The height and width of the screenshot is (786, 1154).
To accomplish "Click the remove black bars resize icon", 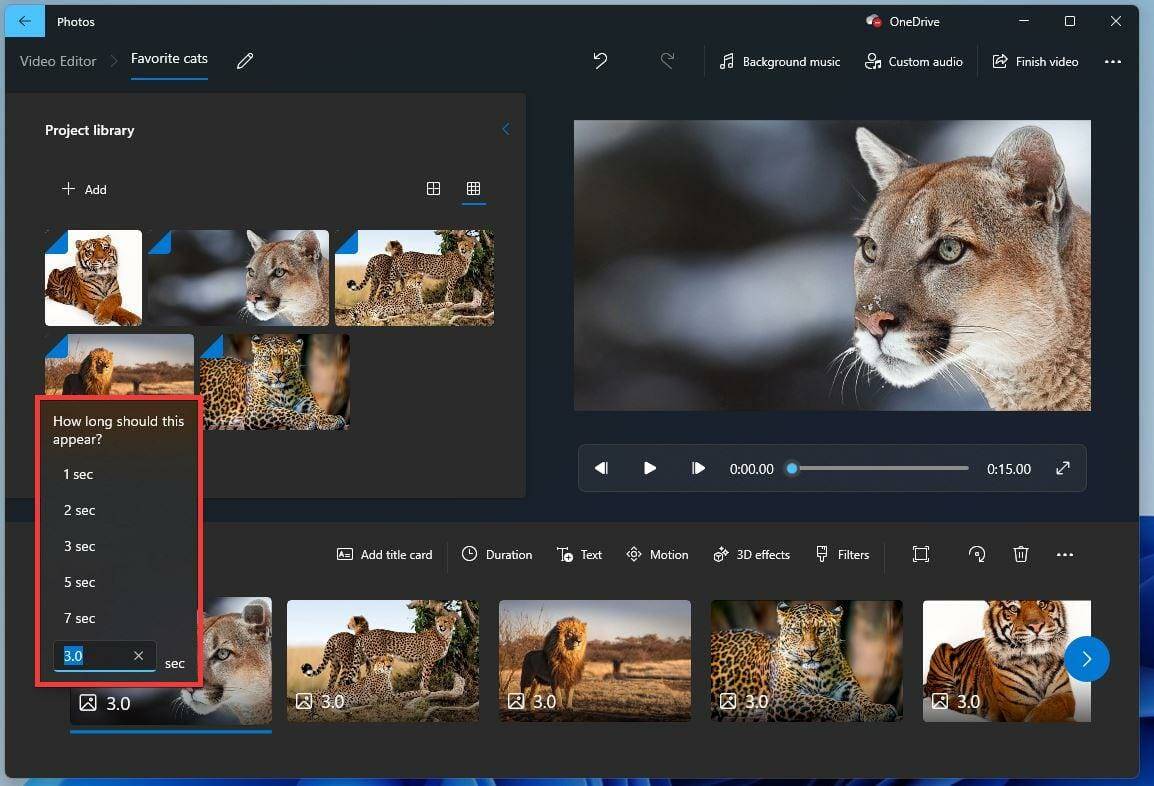I will 921,554.
